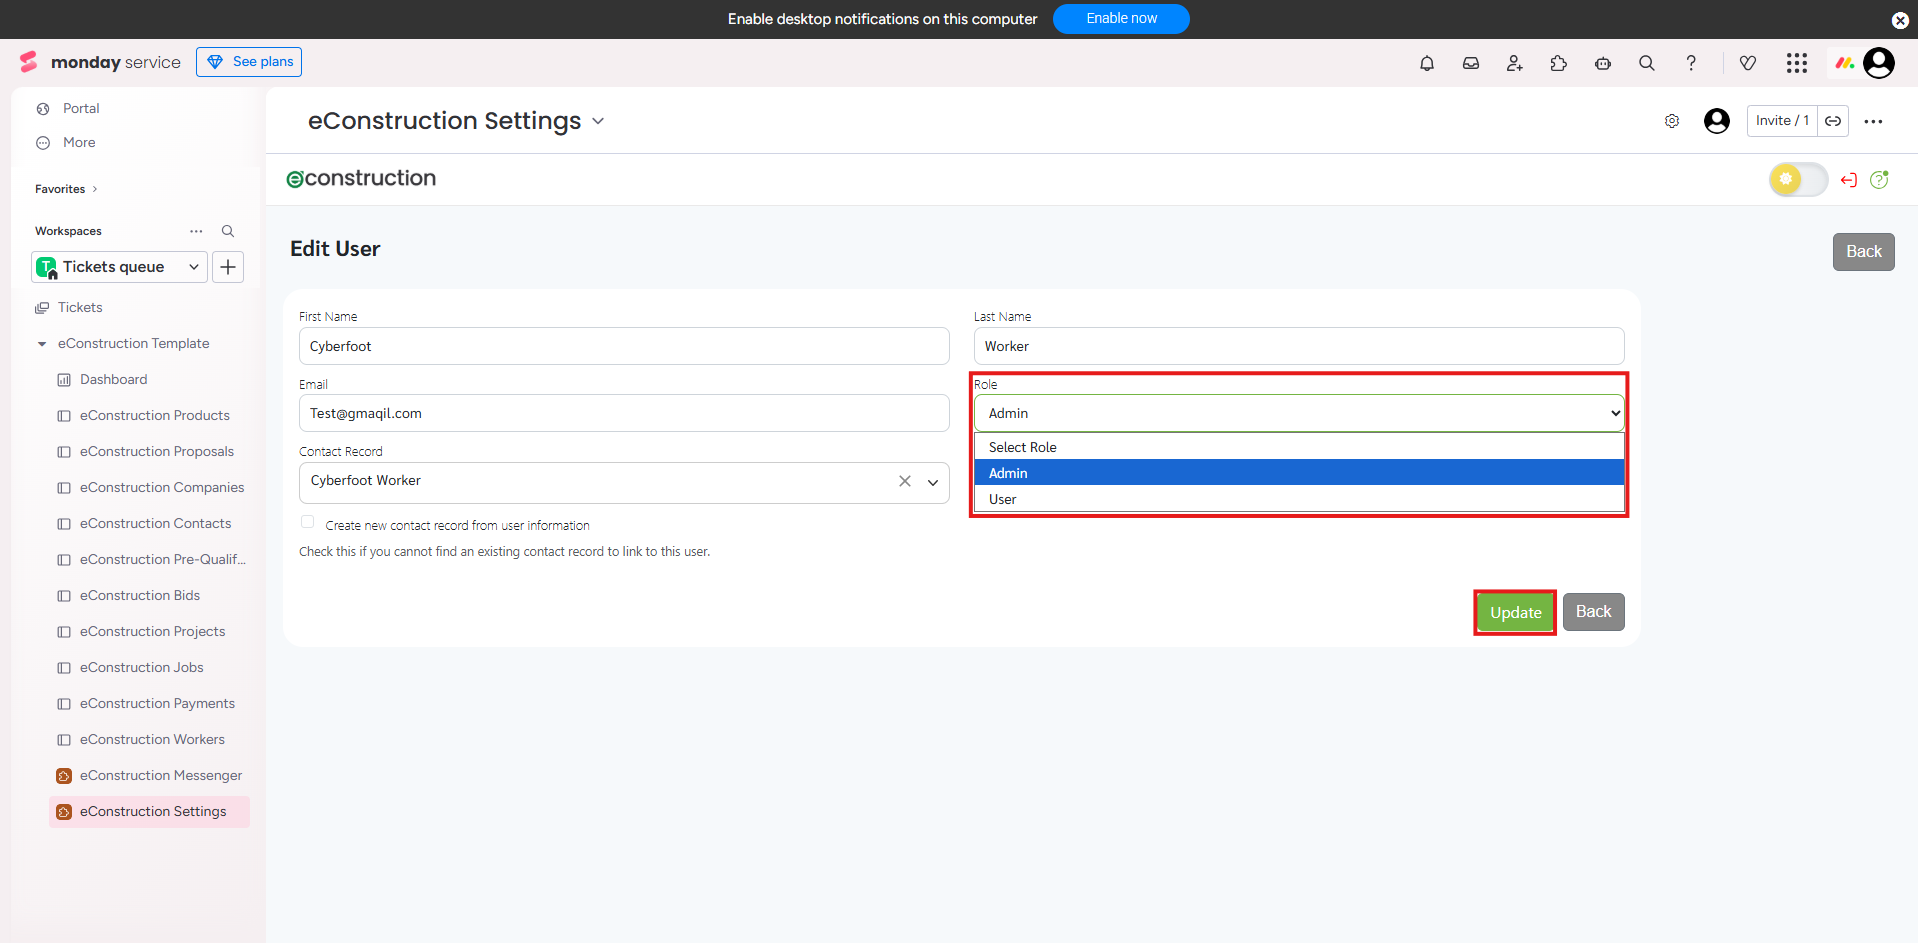Click the Email input field

tap(623, 413)
